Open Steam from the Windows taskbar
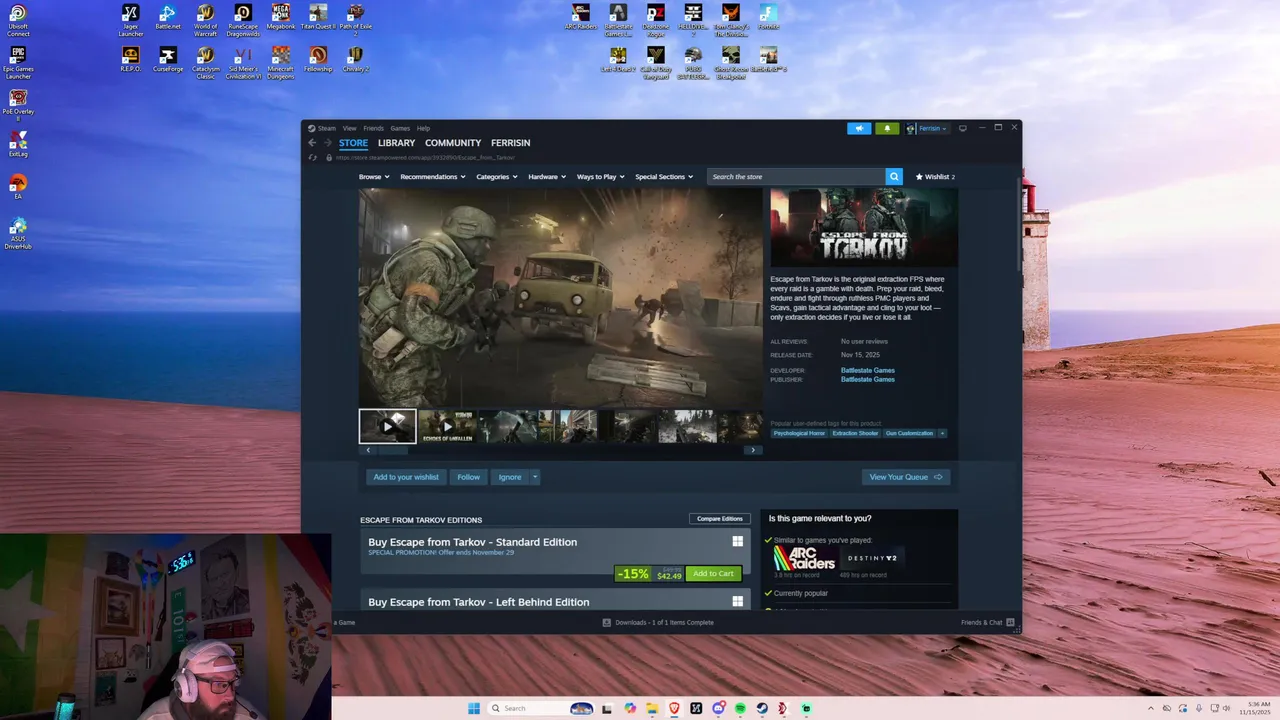The width and height of the screenshot is (1280, 720). [762, 708]
